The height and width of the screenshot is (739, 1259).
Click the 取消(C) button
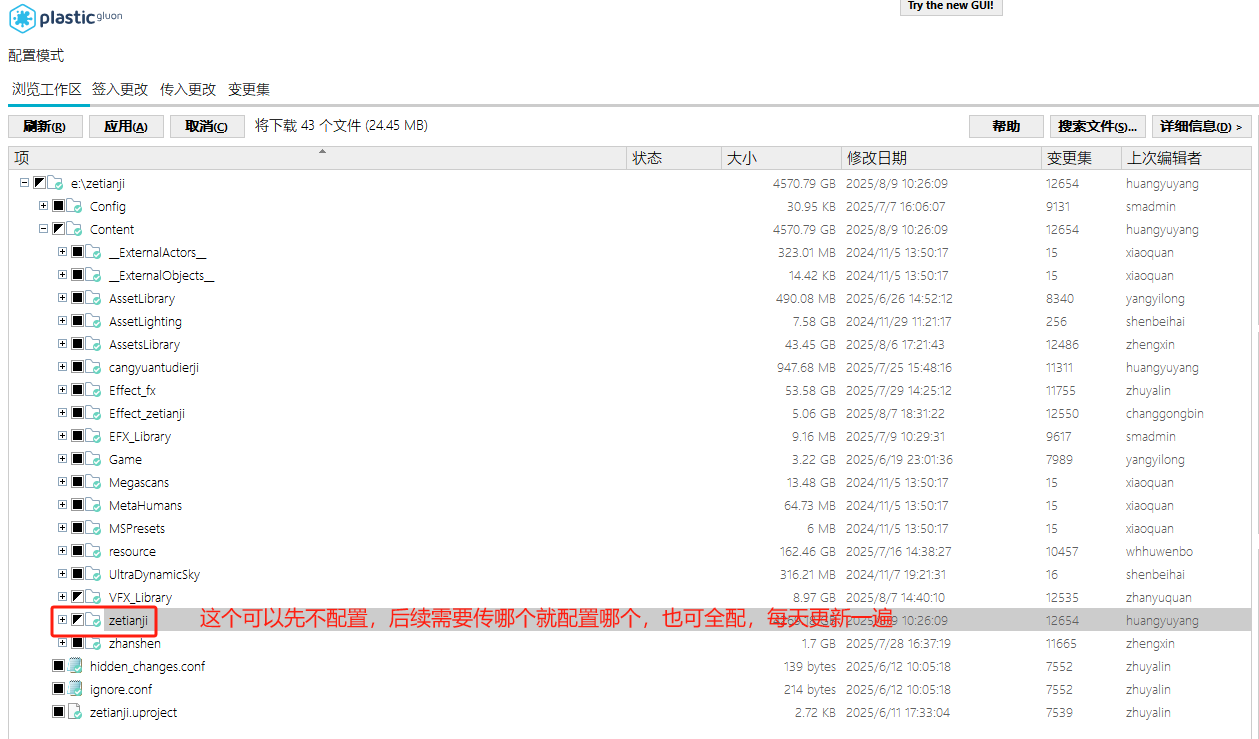point(207,126)
